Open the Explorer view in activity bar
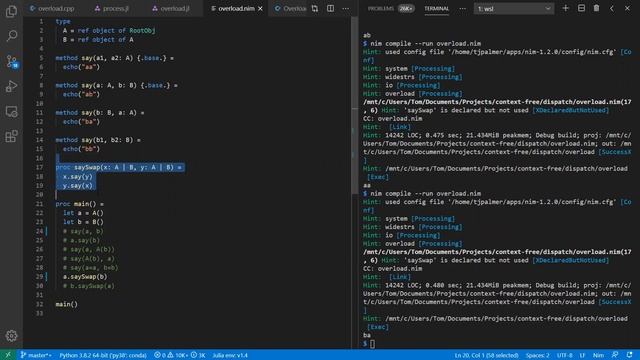 (11, 11)
